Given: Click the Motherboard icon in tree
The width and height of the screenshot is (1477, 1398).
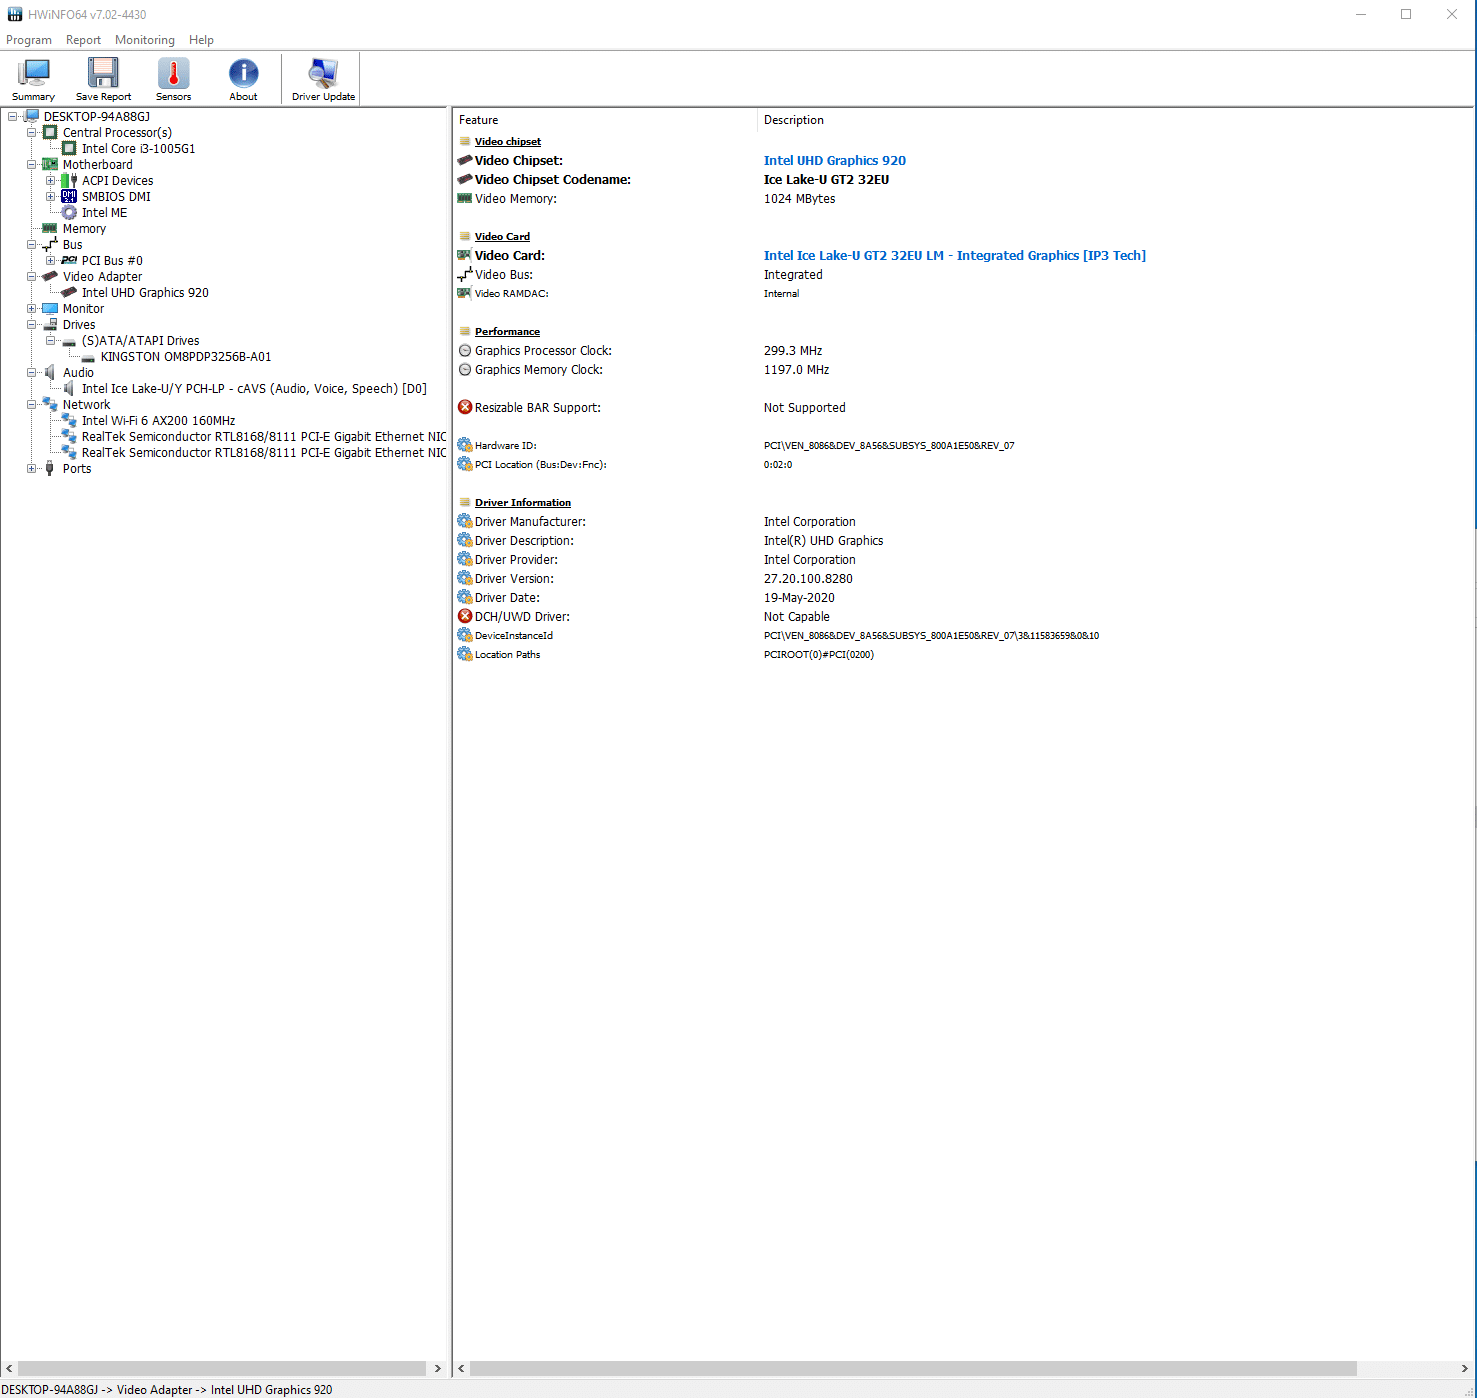Looking at the screenshot, I should click(x=50, y=165).
